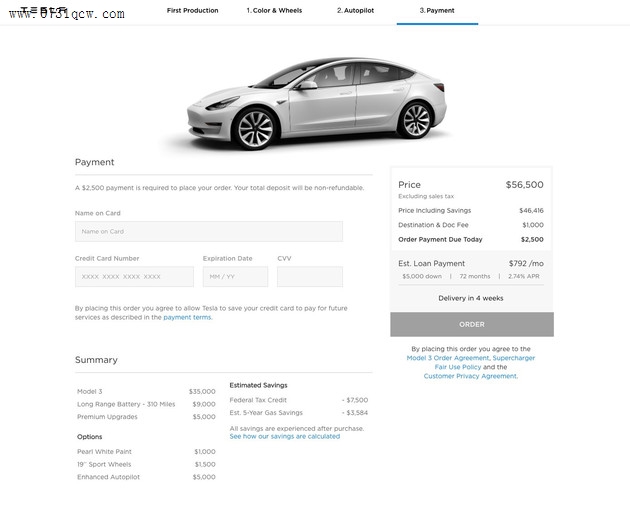Viewport: 630px width, 505px height.
Task: Open the First Production step
Action: (192, 10)
